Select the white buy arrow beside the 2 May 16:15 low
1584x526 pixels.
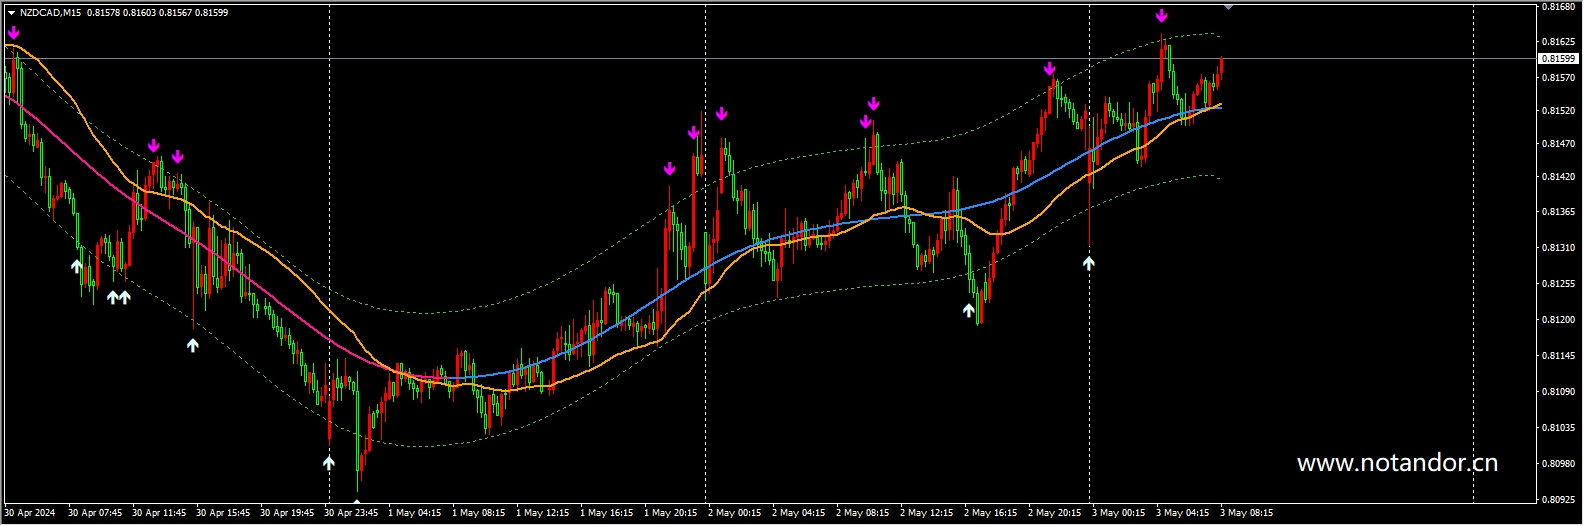coord(968,311)
